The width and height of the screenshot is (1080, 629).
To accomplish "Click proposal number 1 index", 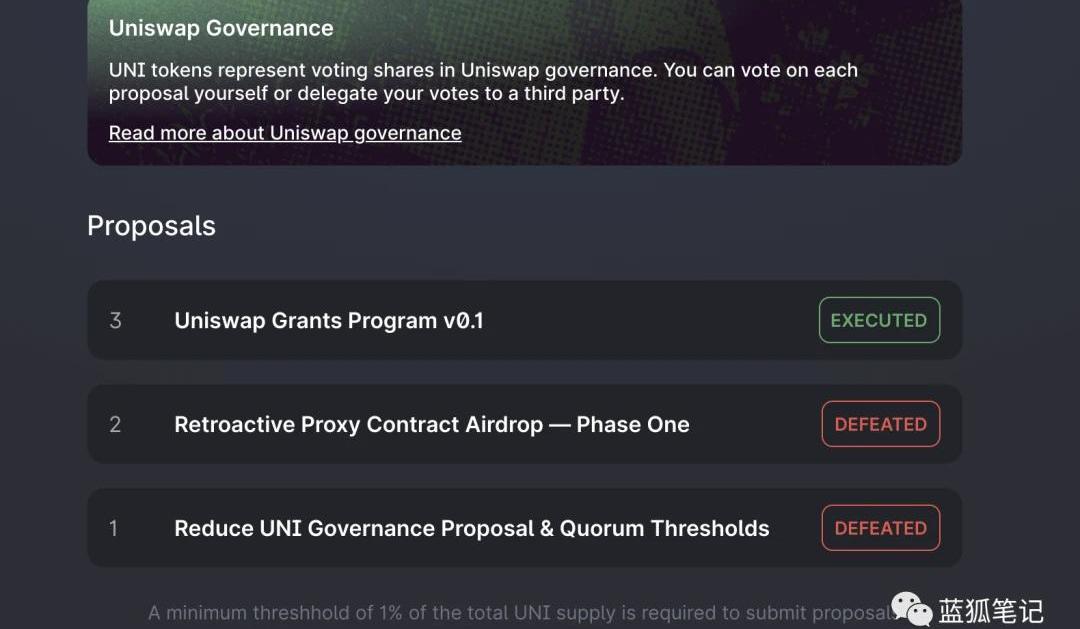I will point(113,529).
